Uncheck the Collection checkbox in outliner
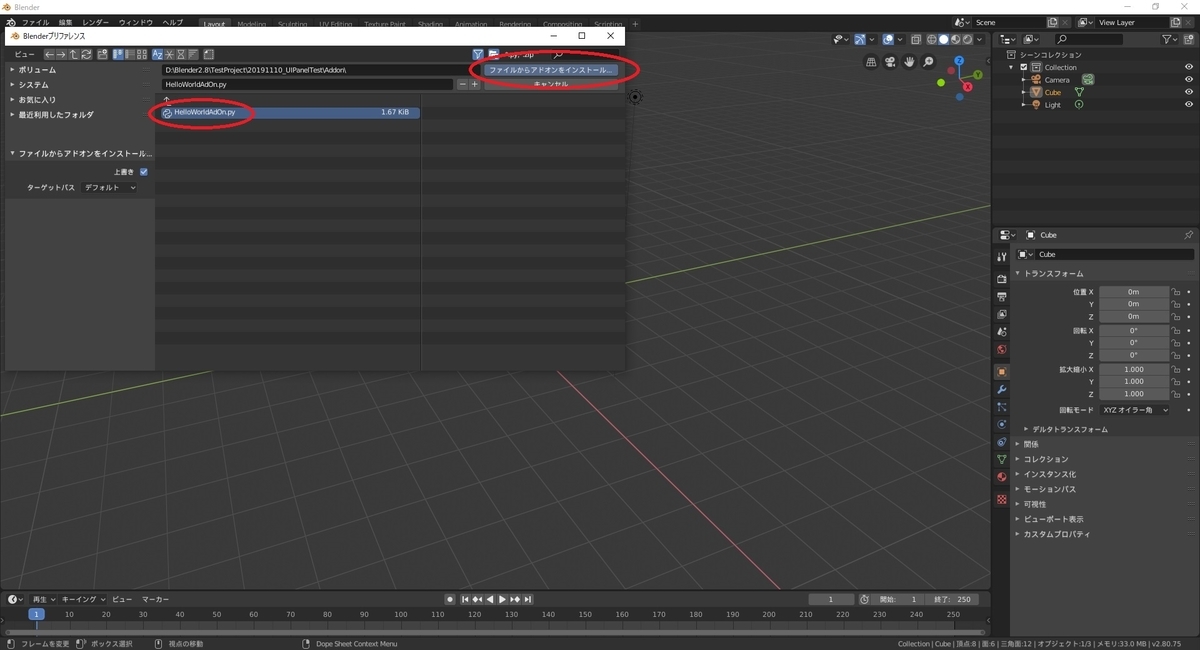1200x650 pixels. click(x=1024, y=67)
